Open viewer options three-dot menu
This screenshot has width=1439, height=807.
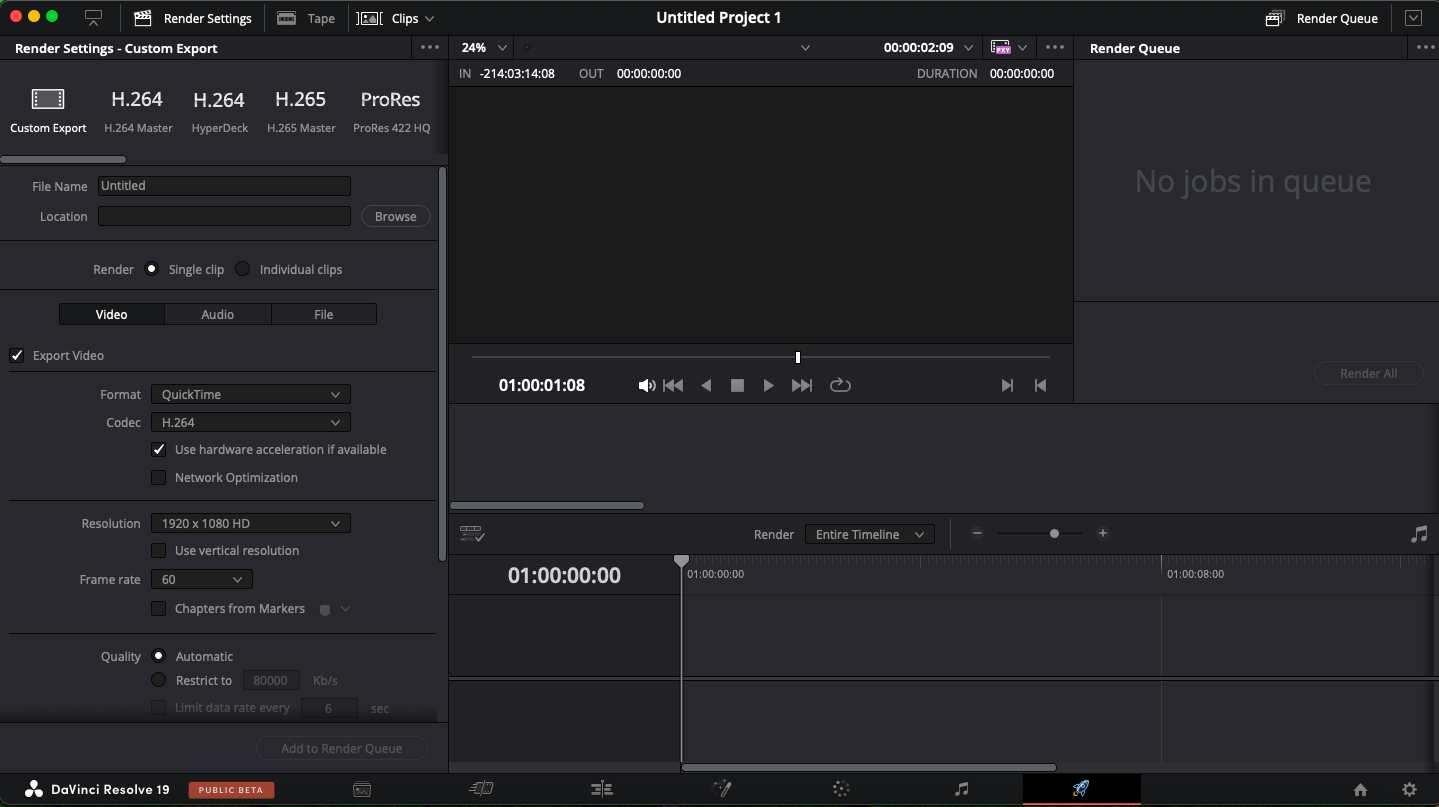1055,47
